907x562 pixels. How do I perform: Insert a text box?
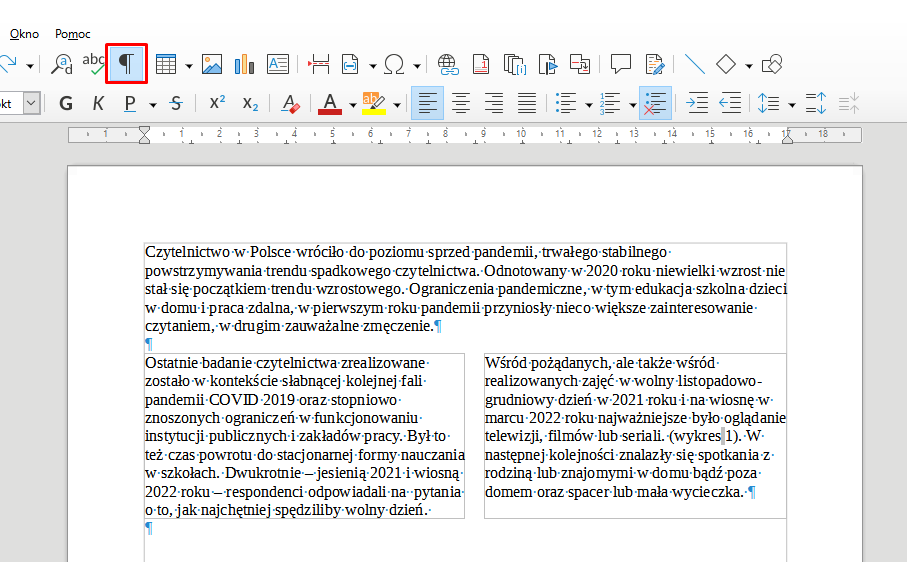[278, 64]
